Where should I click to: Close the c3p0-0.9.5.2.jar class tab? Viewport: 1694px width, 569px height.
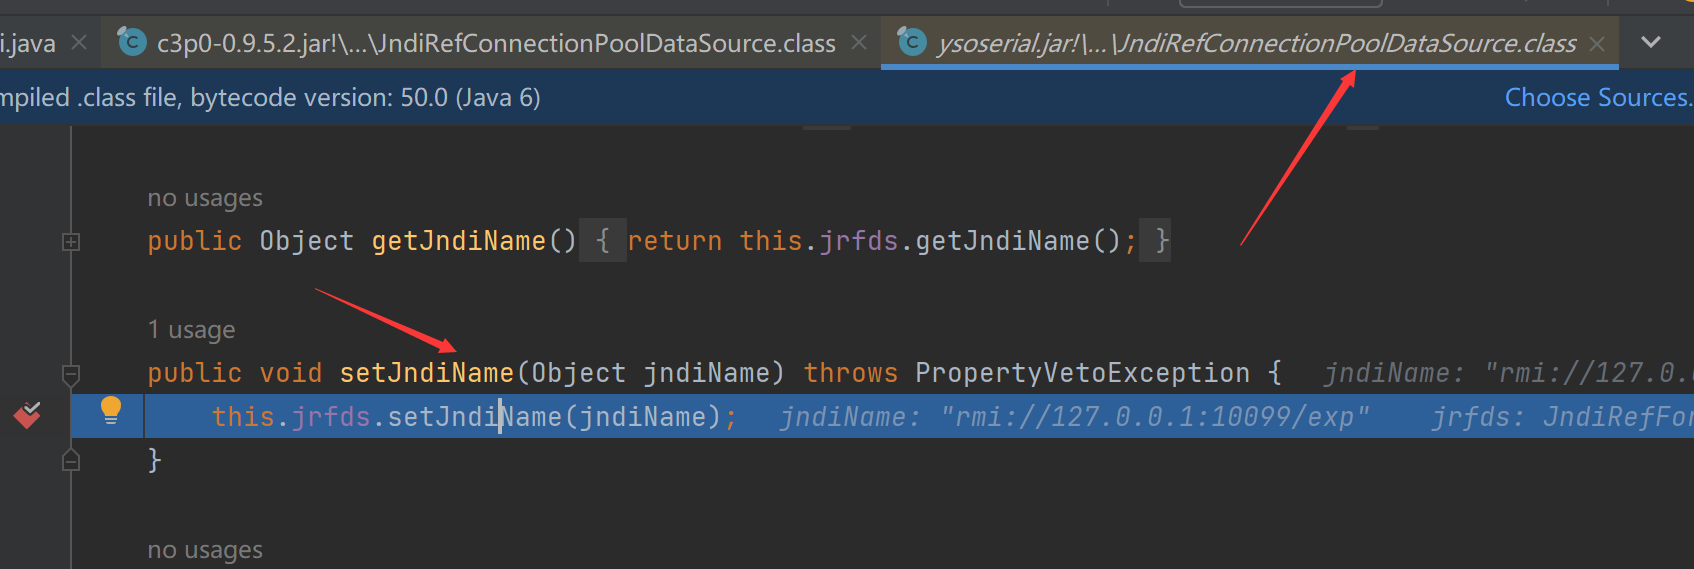859,43
